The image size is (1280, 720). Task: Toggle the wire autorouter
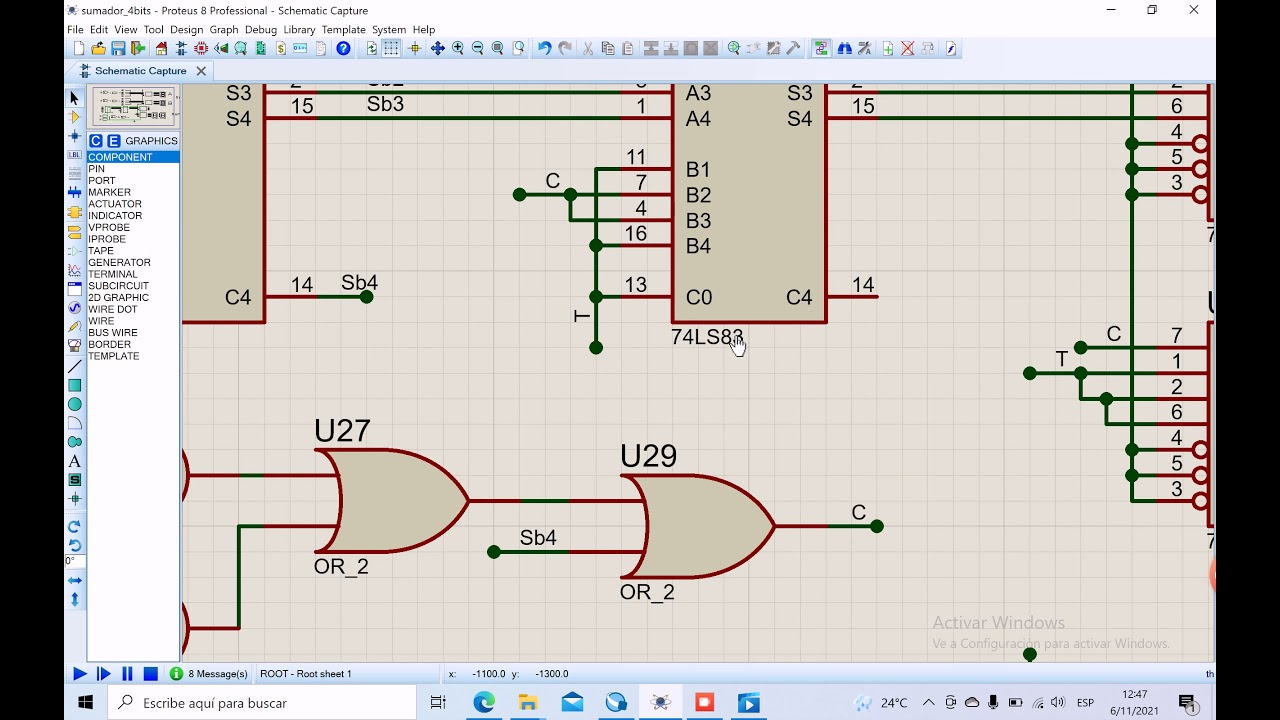point(820,48)
